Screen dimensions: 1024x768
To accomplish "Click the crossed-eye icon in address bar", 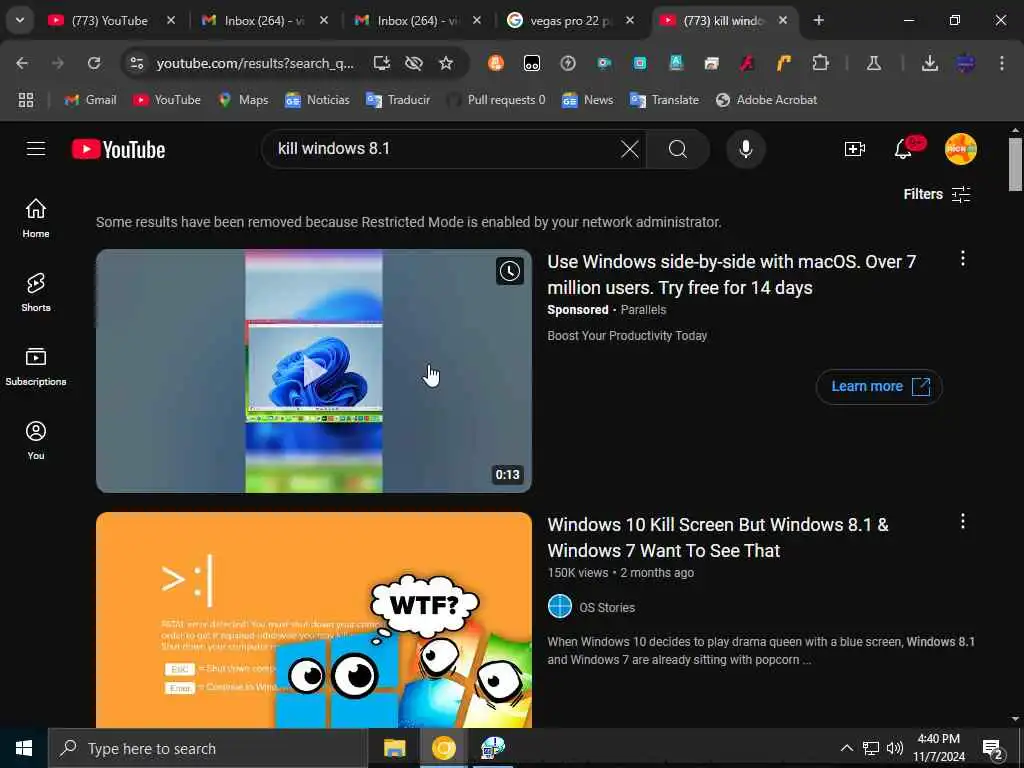I will point(413,63).
